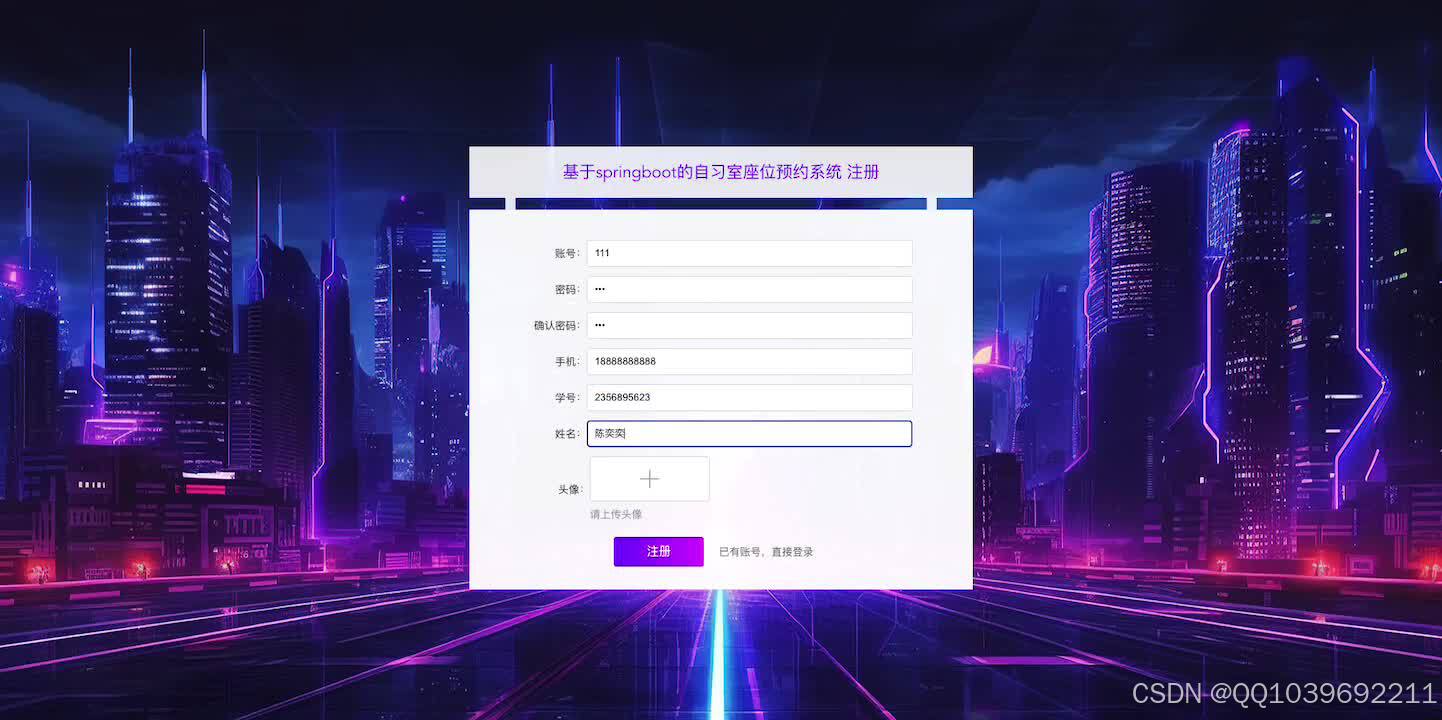Click the 学号 field label
This screenshot has height=720, width=1442.
click(567, 397)
